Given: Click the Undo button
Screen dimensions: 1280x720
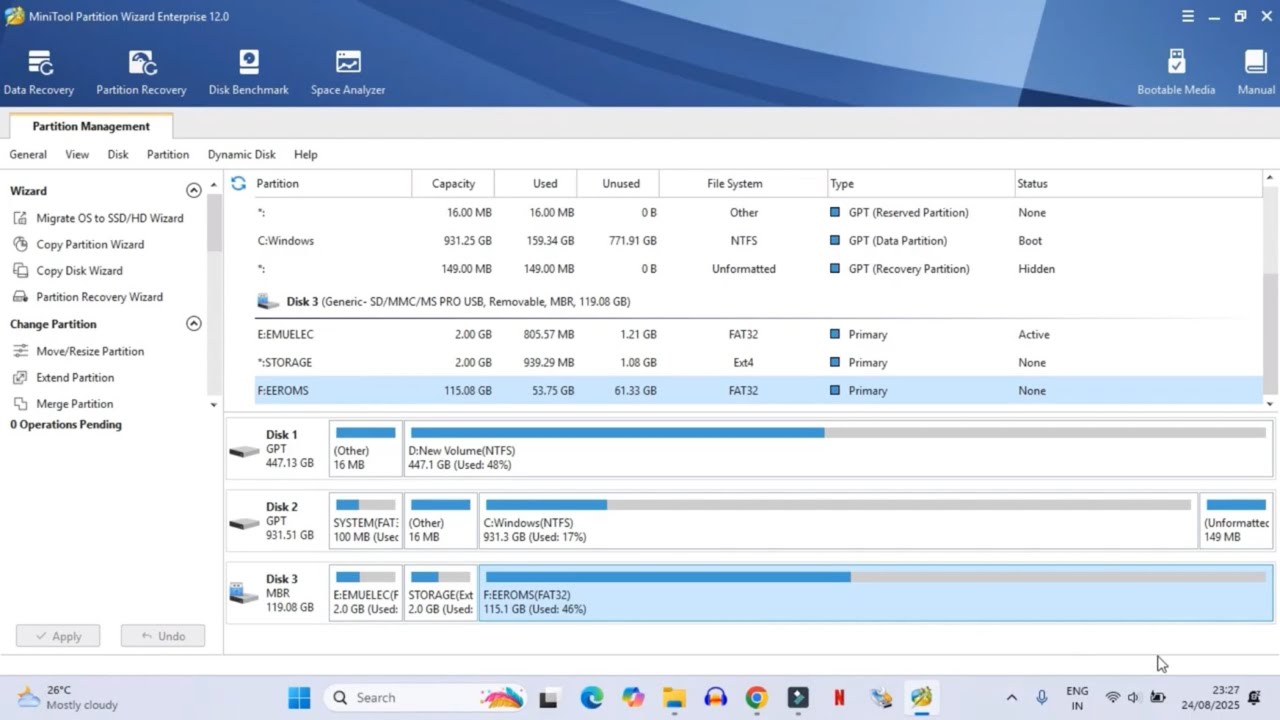Looking at the screenshot, I should [163, 636].
